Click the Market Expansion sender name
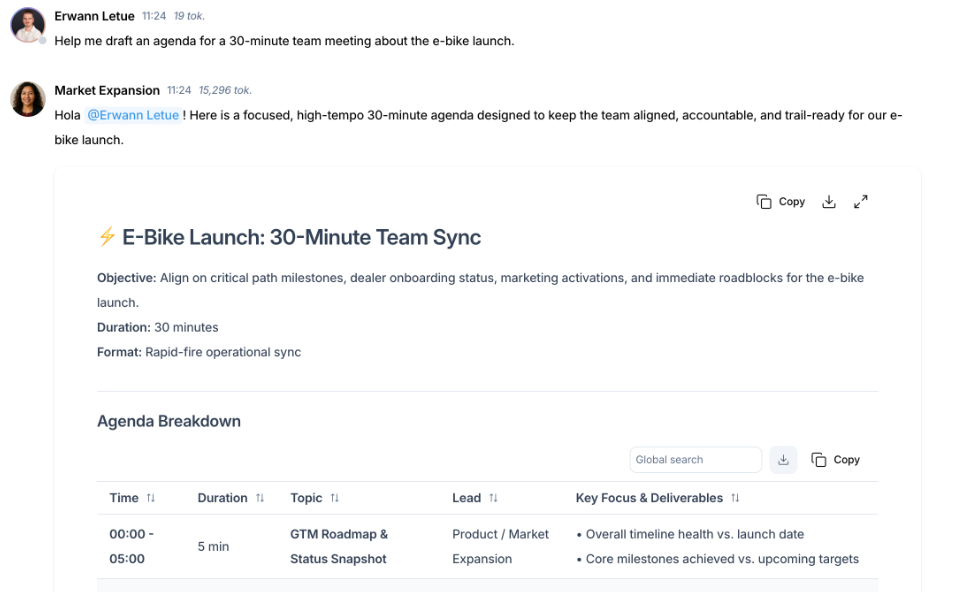Viewport: 960px width, 592px height. click(107, 91)
